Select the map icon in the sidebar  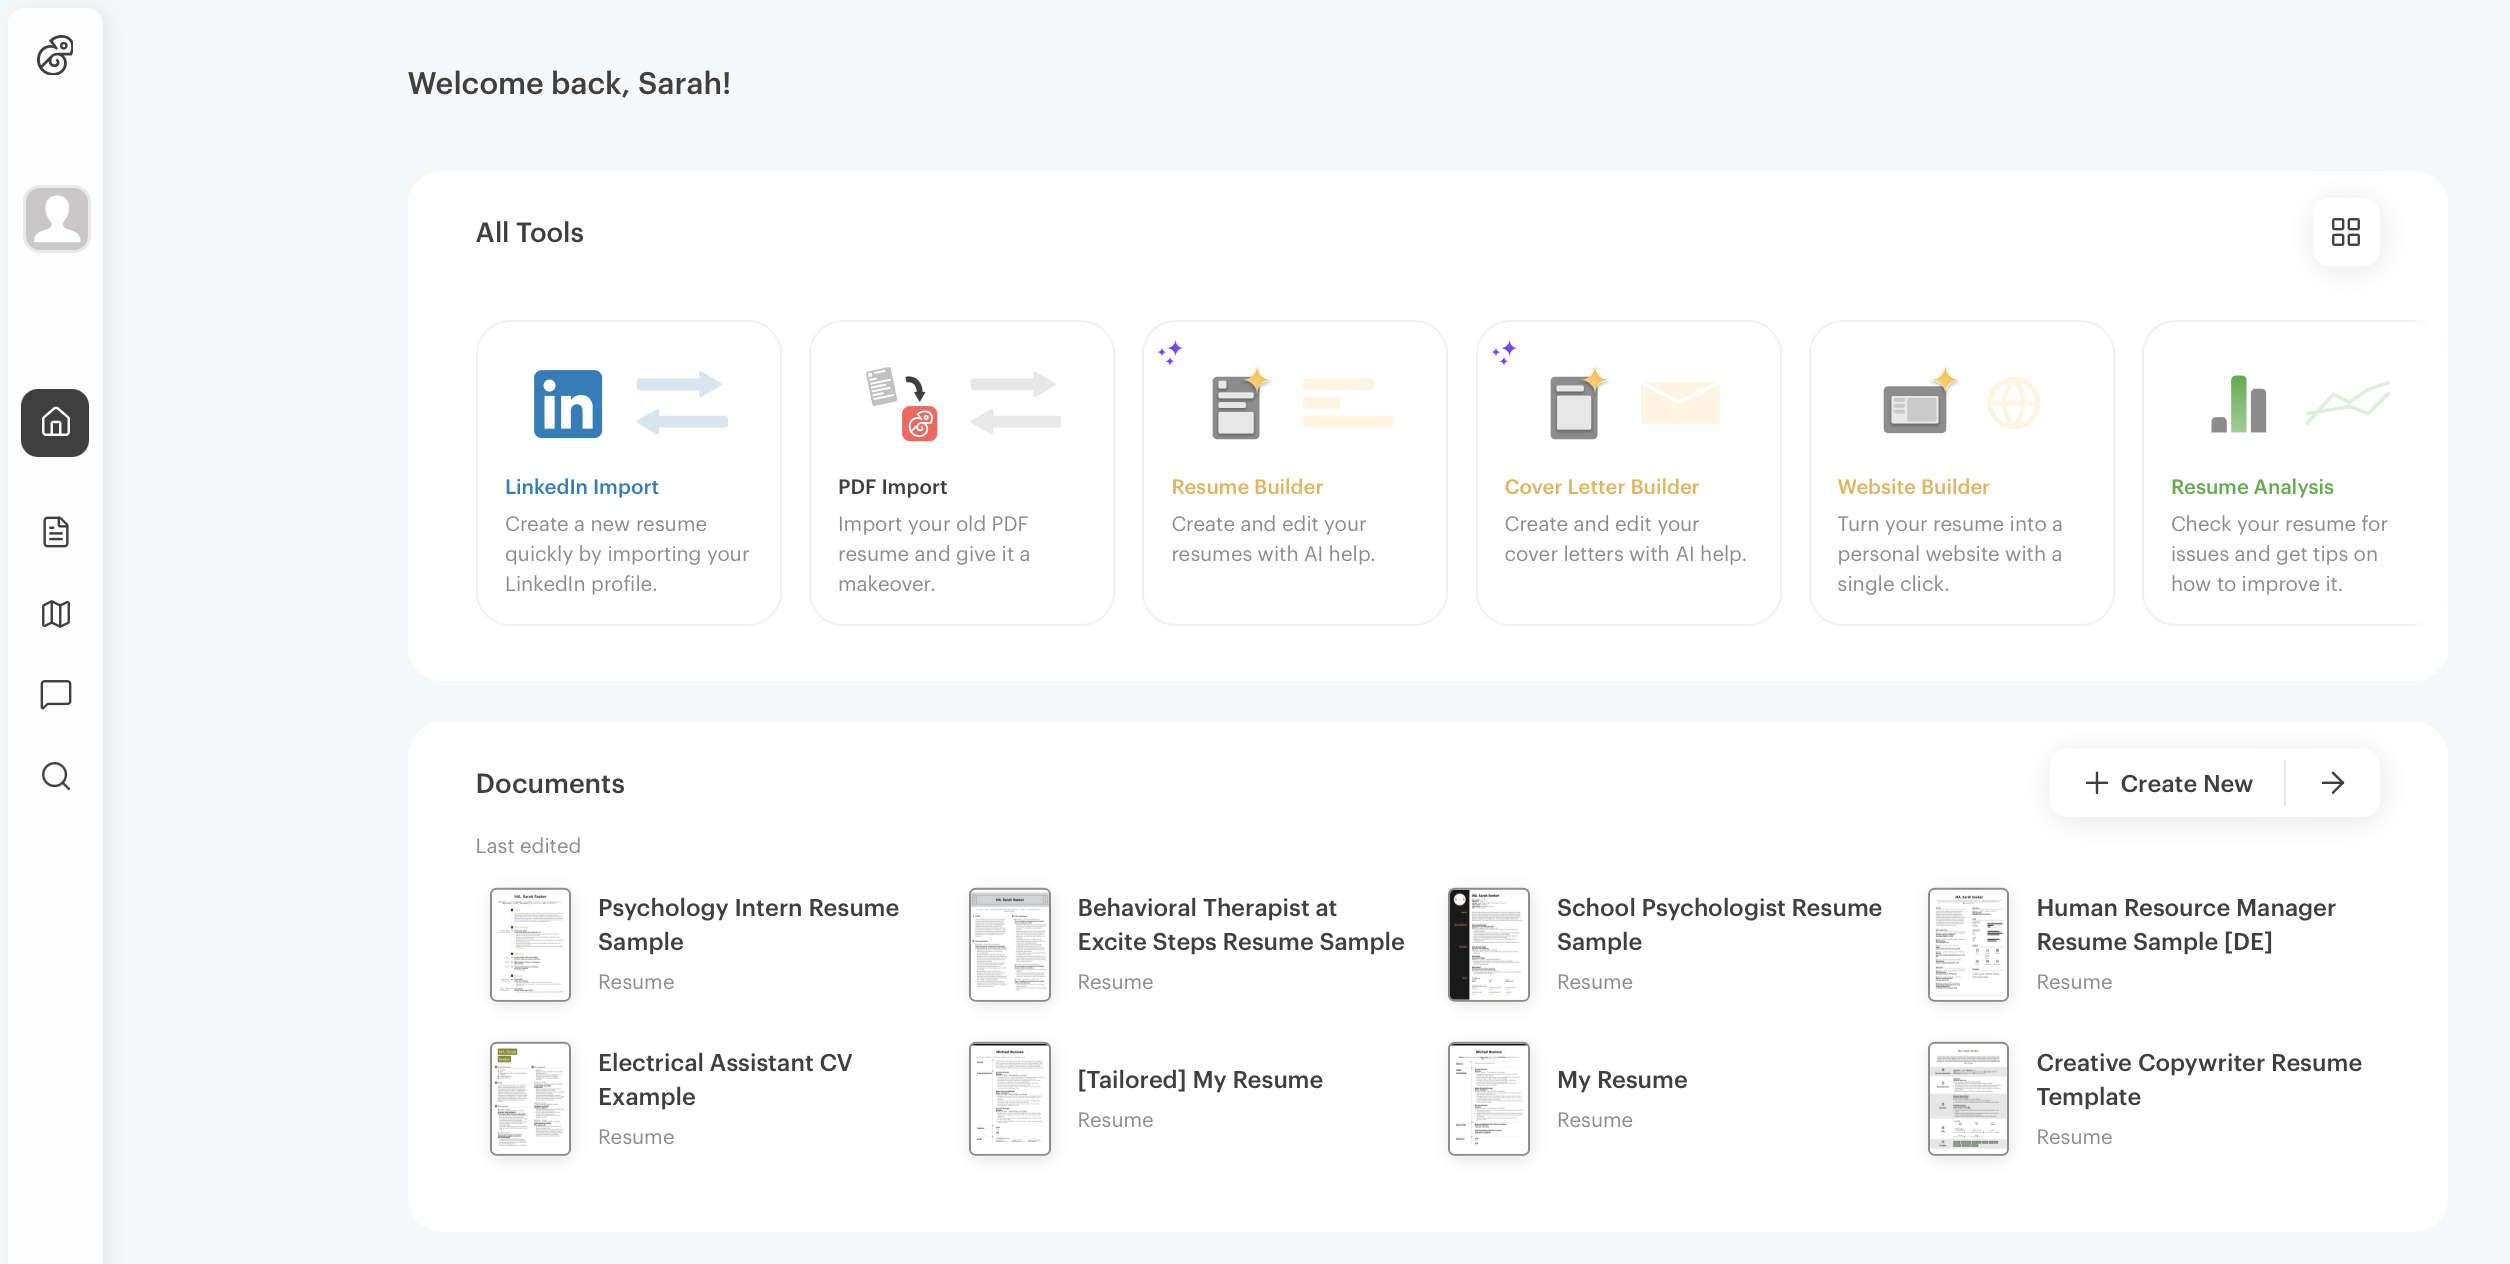(55, 613)
